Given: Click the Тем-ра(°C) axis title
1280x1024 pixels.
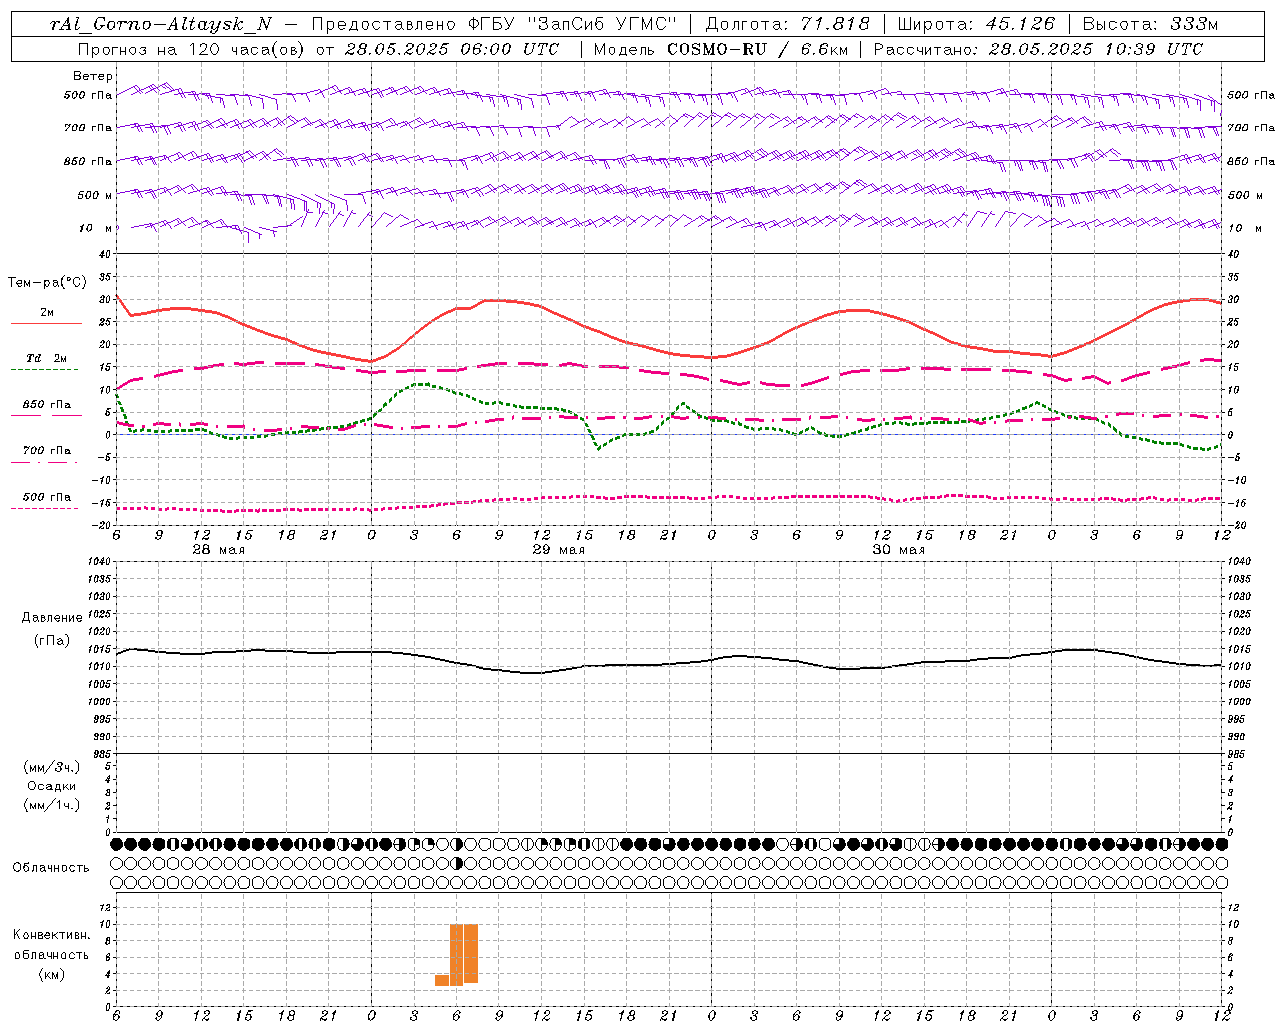Looking at the screenshot, I should pyautogui.click(x=47, y=283).
